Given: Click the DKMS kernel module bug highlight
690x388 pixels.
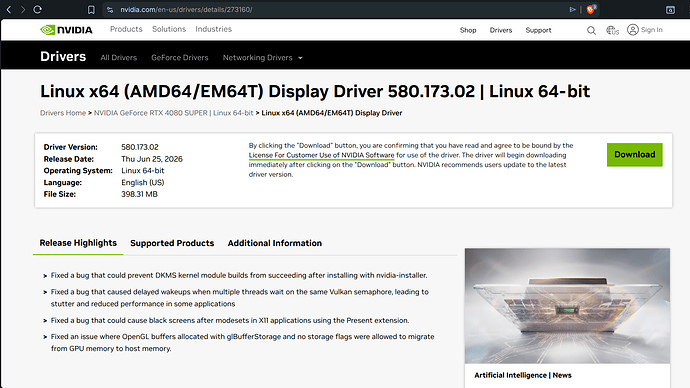Looking at the screenshot, I should [x=239, y=275].
